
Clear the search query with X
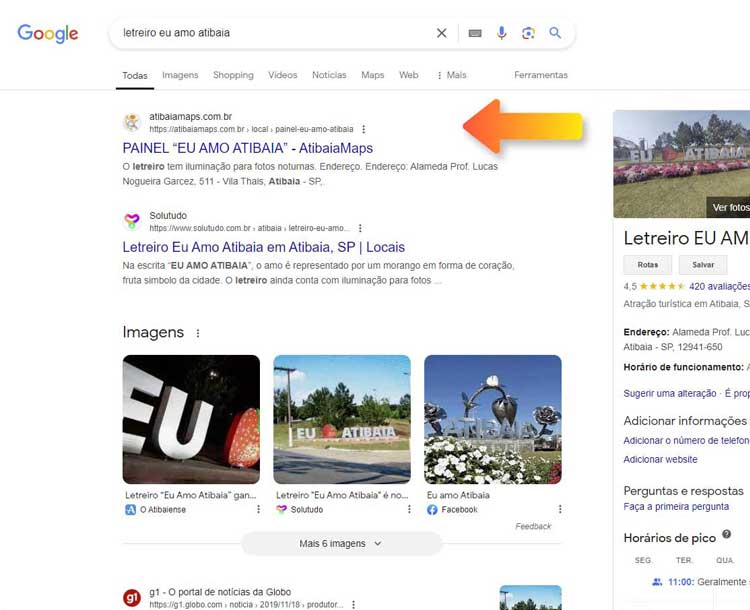tap(441, 33)
